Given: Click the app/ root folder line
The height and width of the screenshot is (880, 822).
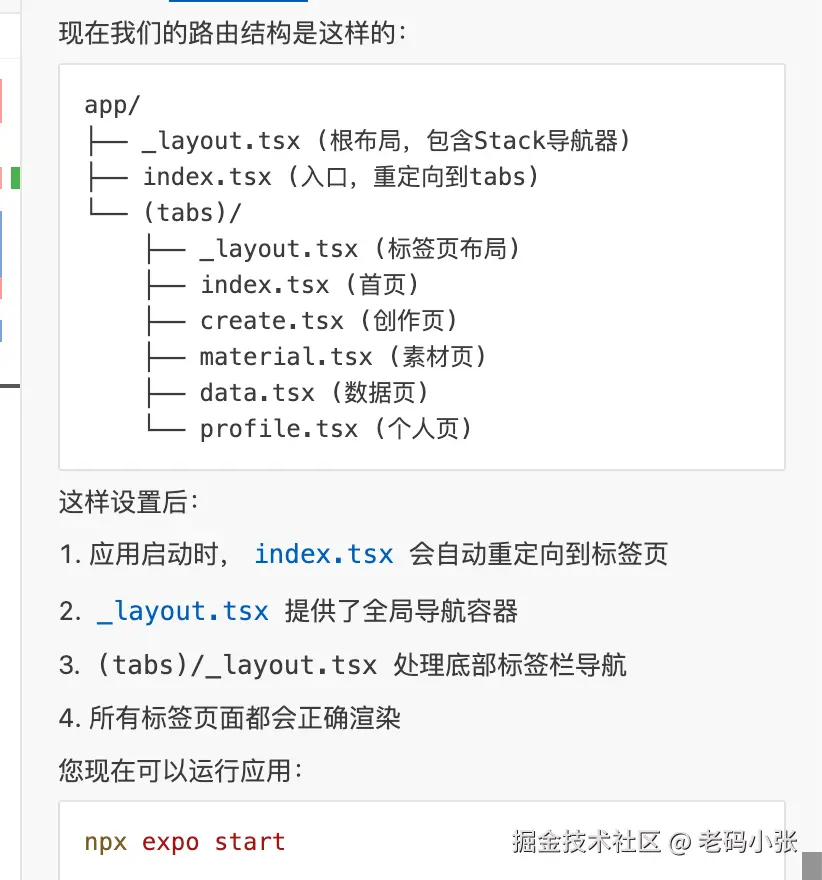Looking at the screenshot, I should [112, 105].
